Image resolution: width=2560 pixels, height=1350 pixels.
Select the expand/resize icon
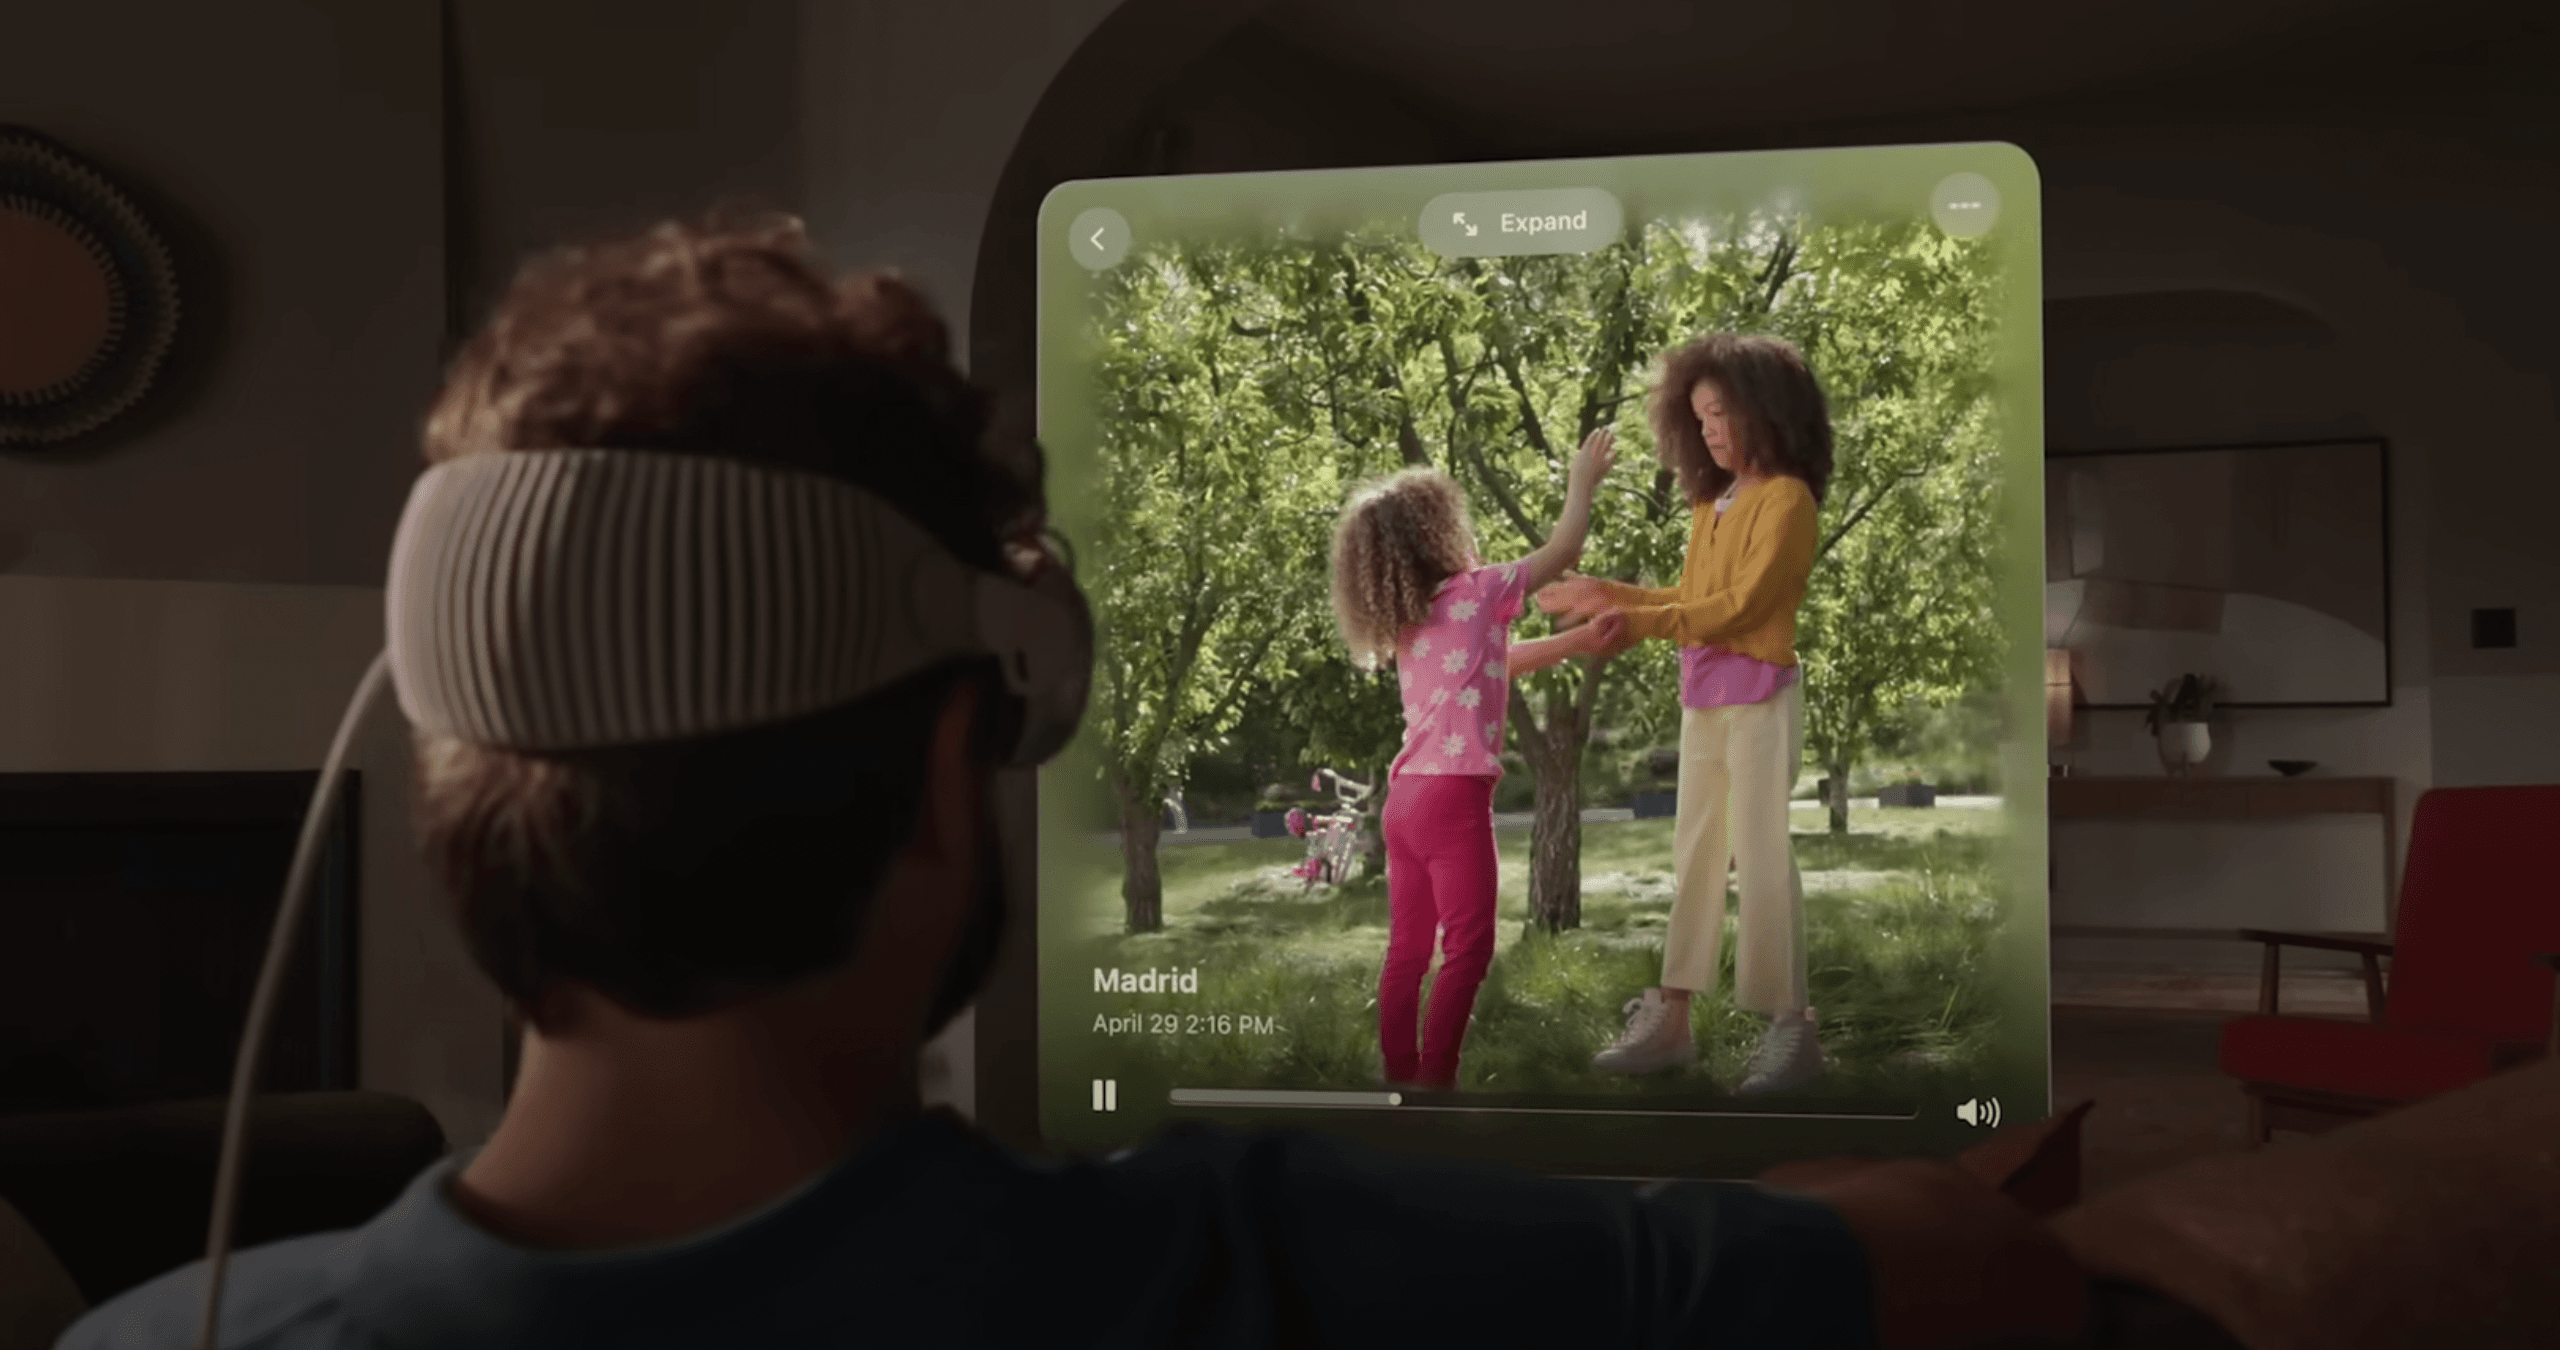tap(1459, 222)
